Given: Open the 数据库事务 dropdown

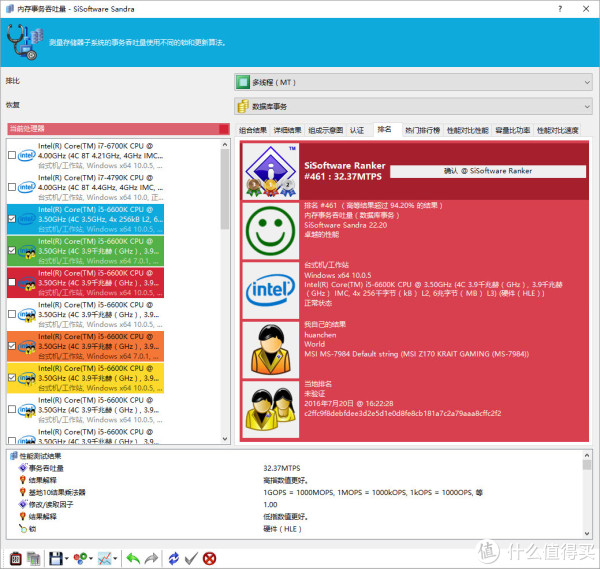Looking at the screenshot, I should [413, 106].
